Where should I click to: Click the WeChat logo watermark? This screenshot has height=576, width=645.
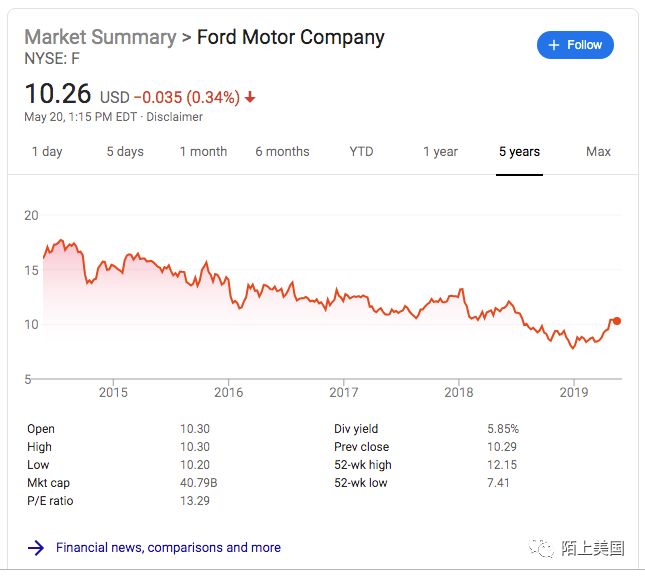click(541, 548)
